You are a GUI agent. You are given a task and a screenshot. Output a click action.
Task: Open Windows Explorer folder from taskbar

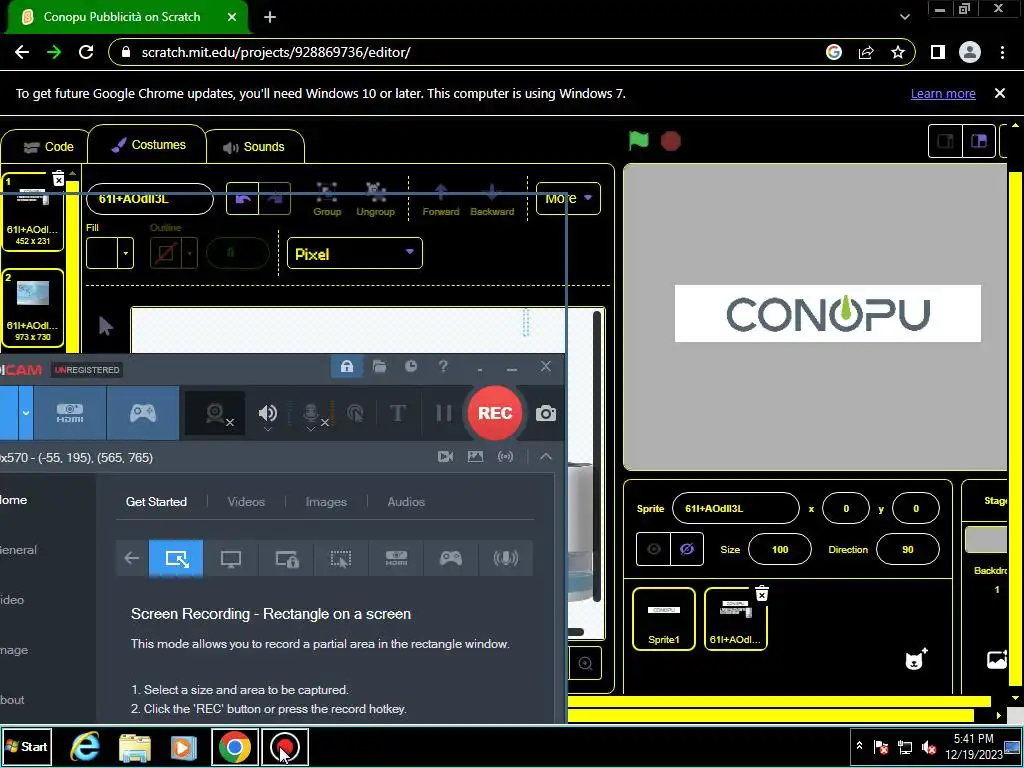(135, 747)
